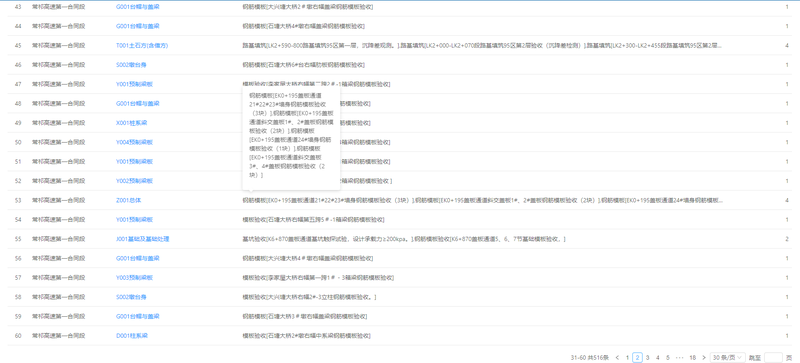Select page 1 in pagination
The image size is (800, 363).
[x=628, y=357]
